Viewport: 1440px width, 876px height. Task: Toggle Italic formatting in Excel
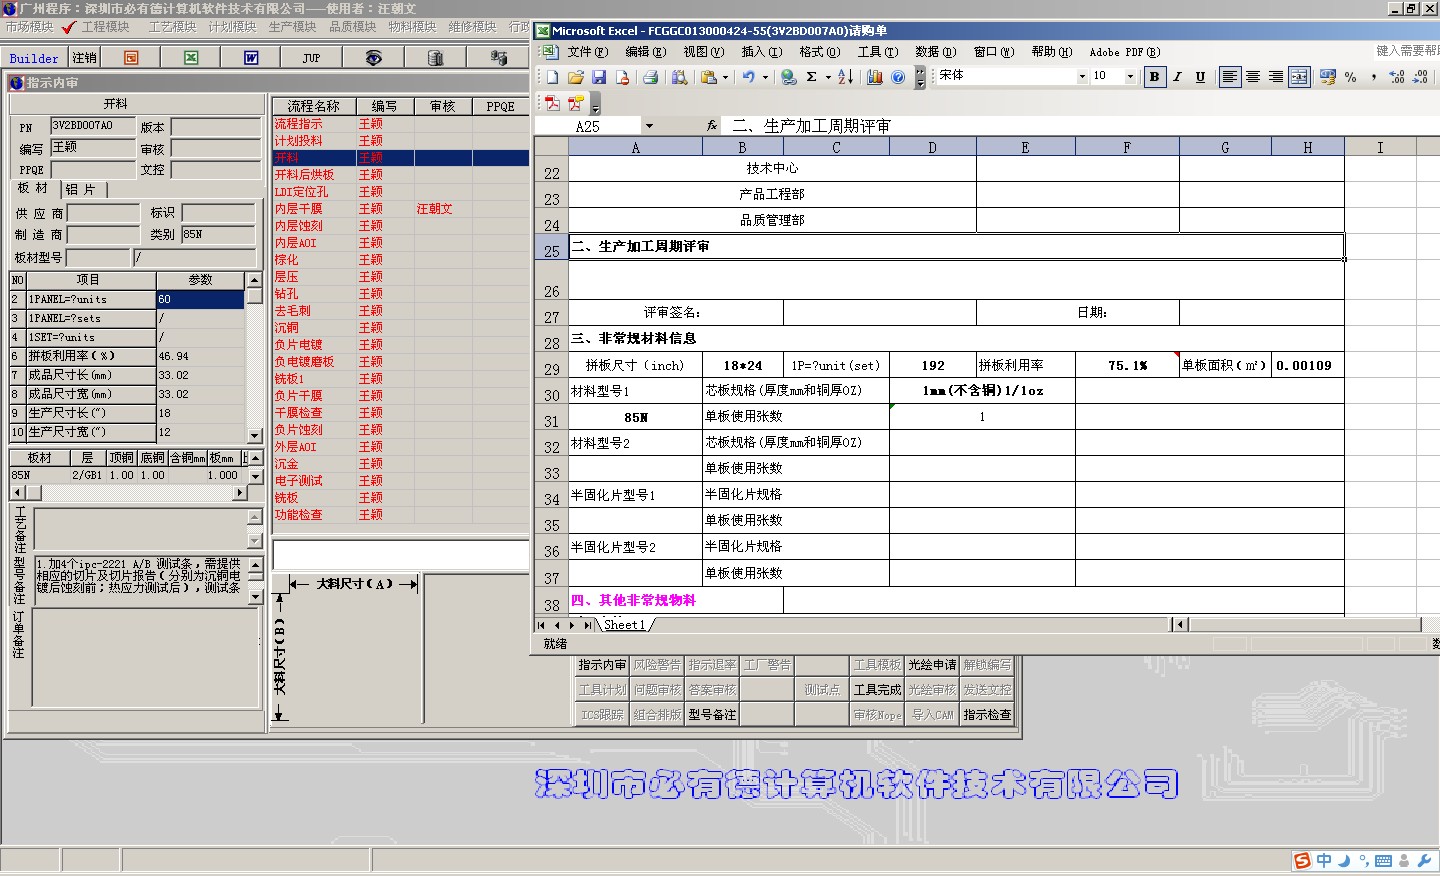[x=1178, y=76]
